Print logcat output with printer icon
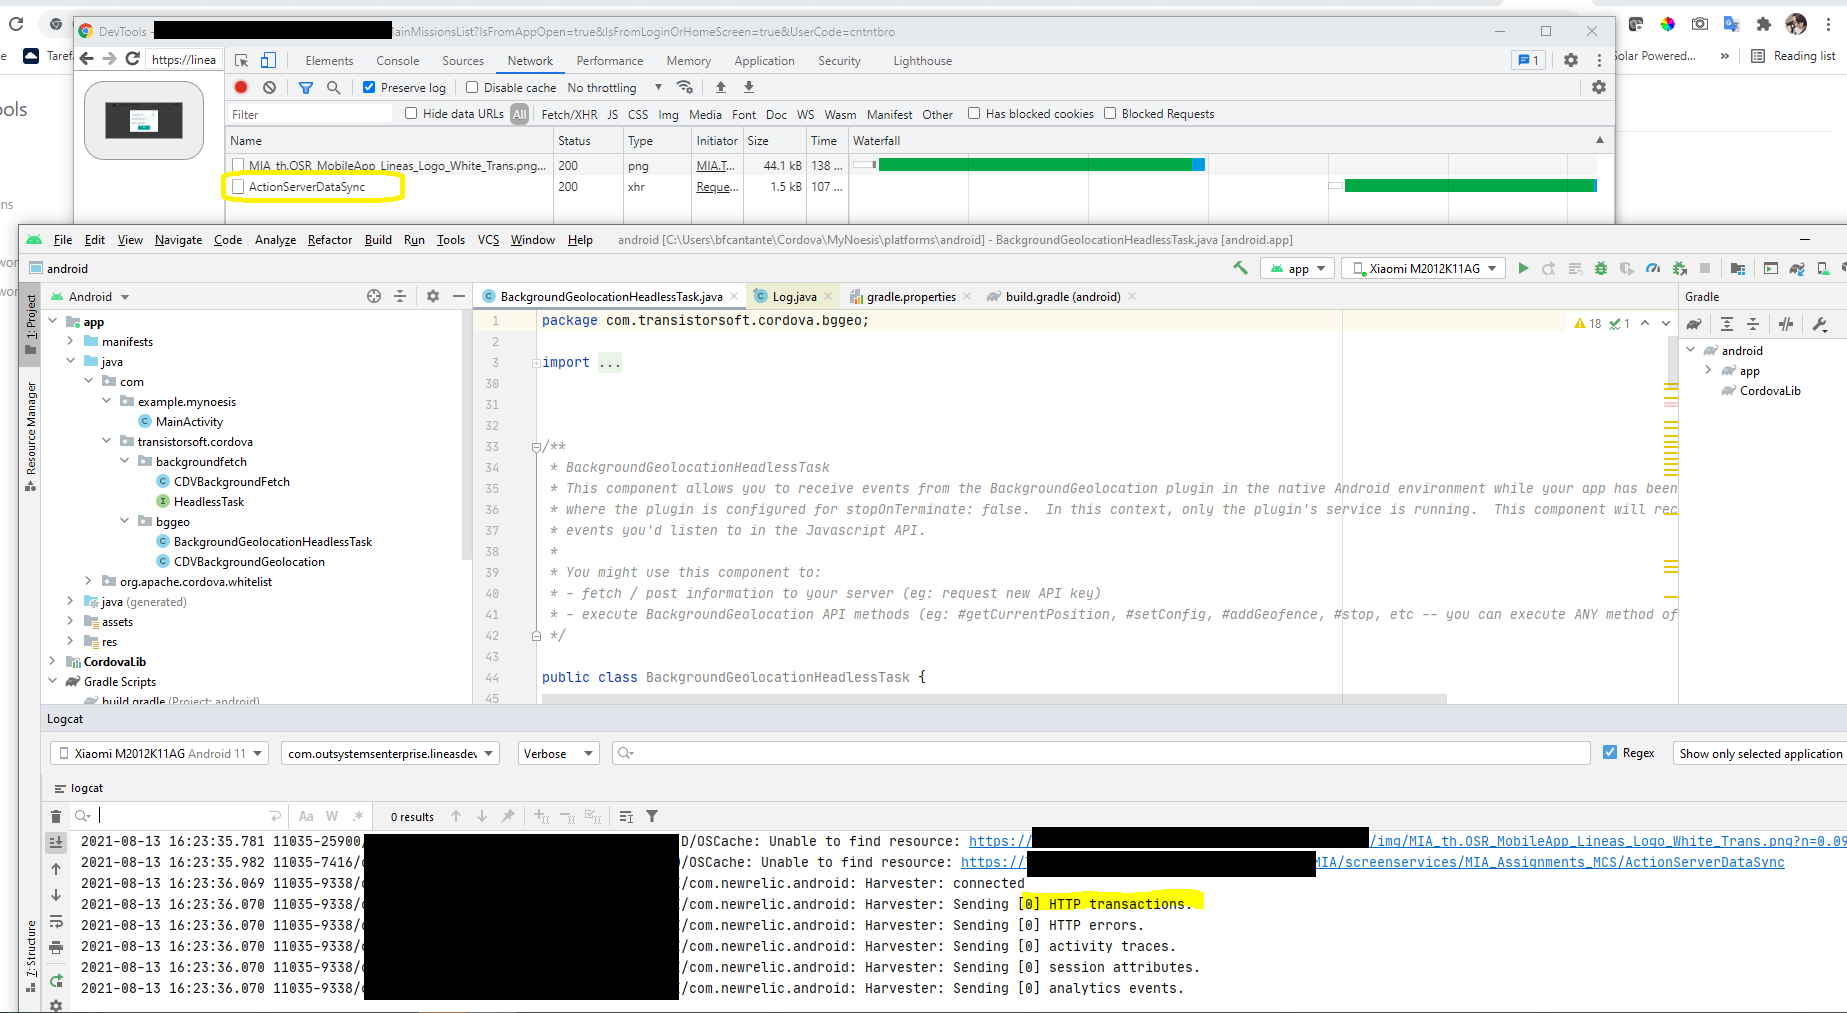Image resolution: width=1847 pixels, height=1013 pixels. pyautogui.click(x=56, y=947)
